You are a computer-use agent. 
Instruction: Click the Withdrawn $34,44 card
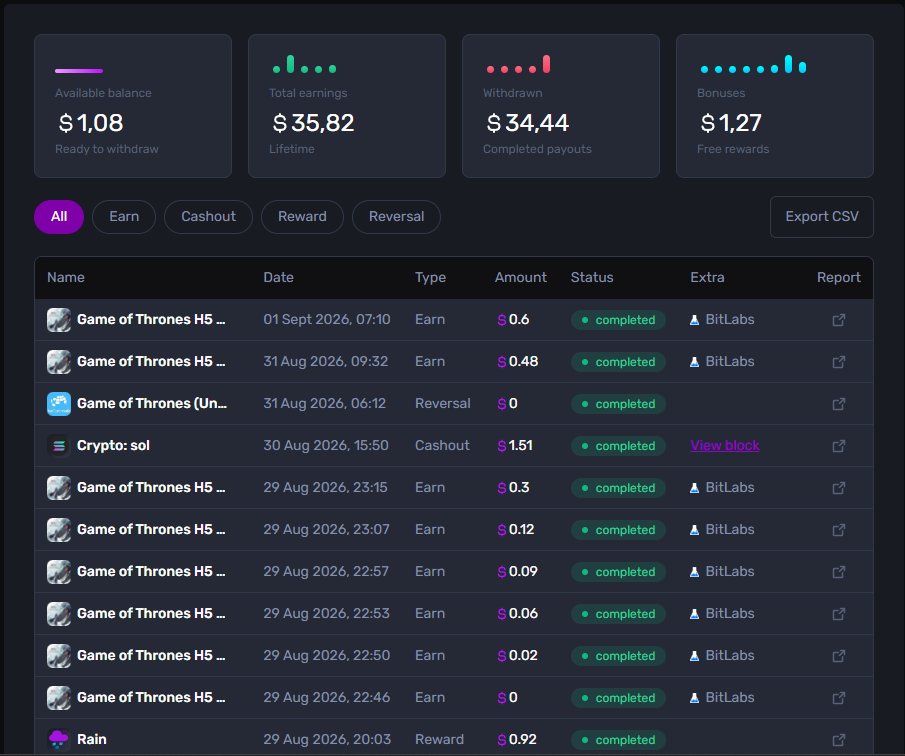pyautogui.click(x=561, y=106)
